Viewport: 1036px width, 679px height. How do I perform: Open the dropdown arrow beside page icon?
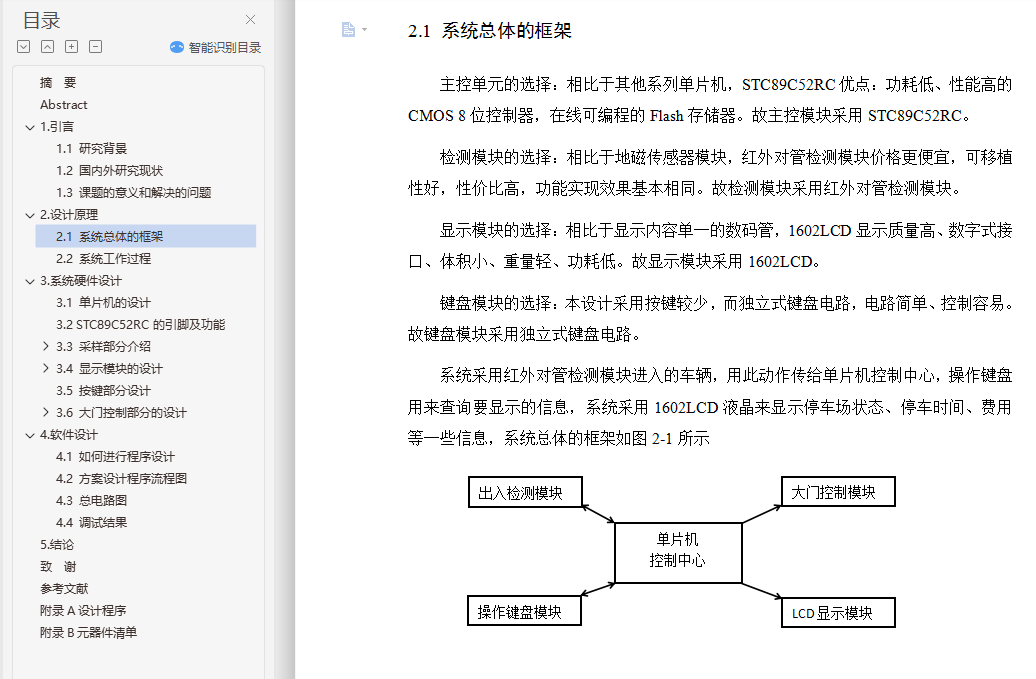tap(364, 30)
